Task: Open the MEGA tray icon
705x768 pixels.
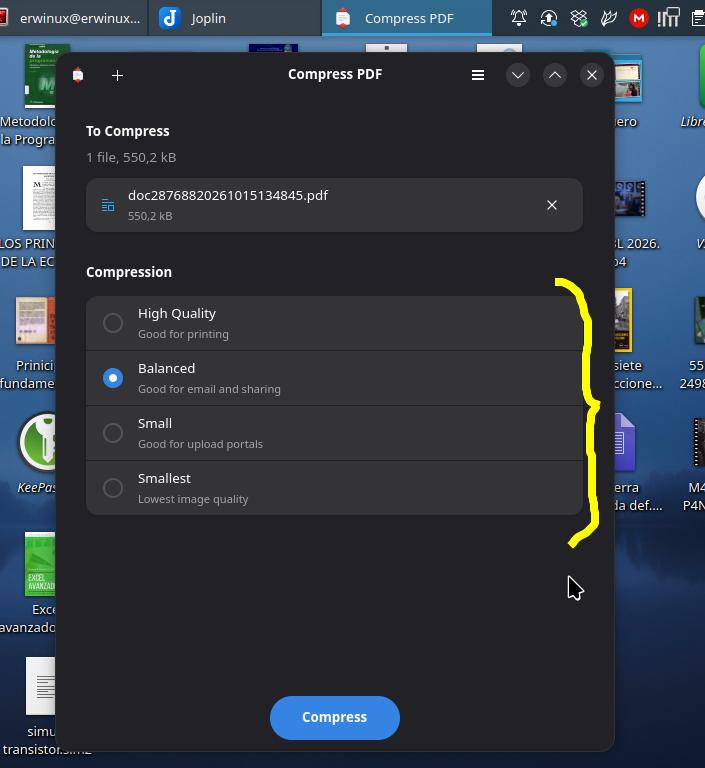Action: [638, 19]
